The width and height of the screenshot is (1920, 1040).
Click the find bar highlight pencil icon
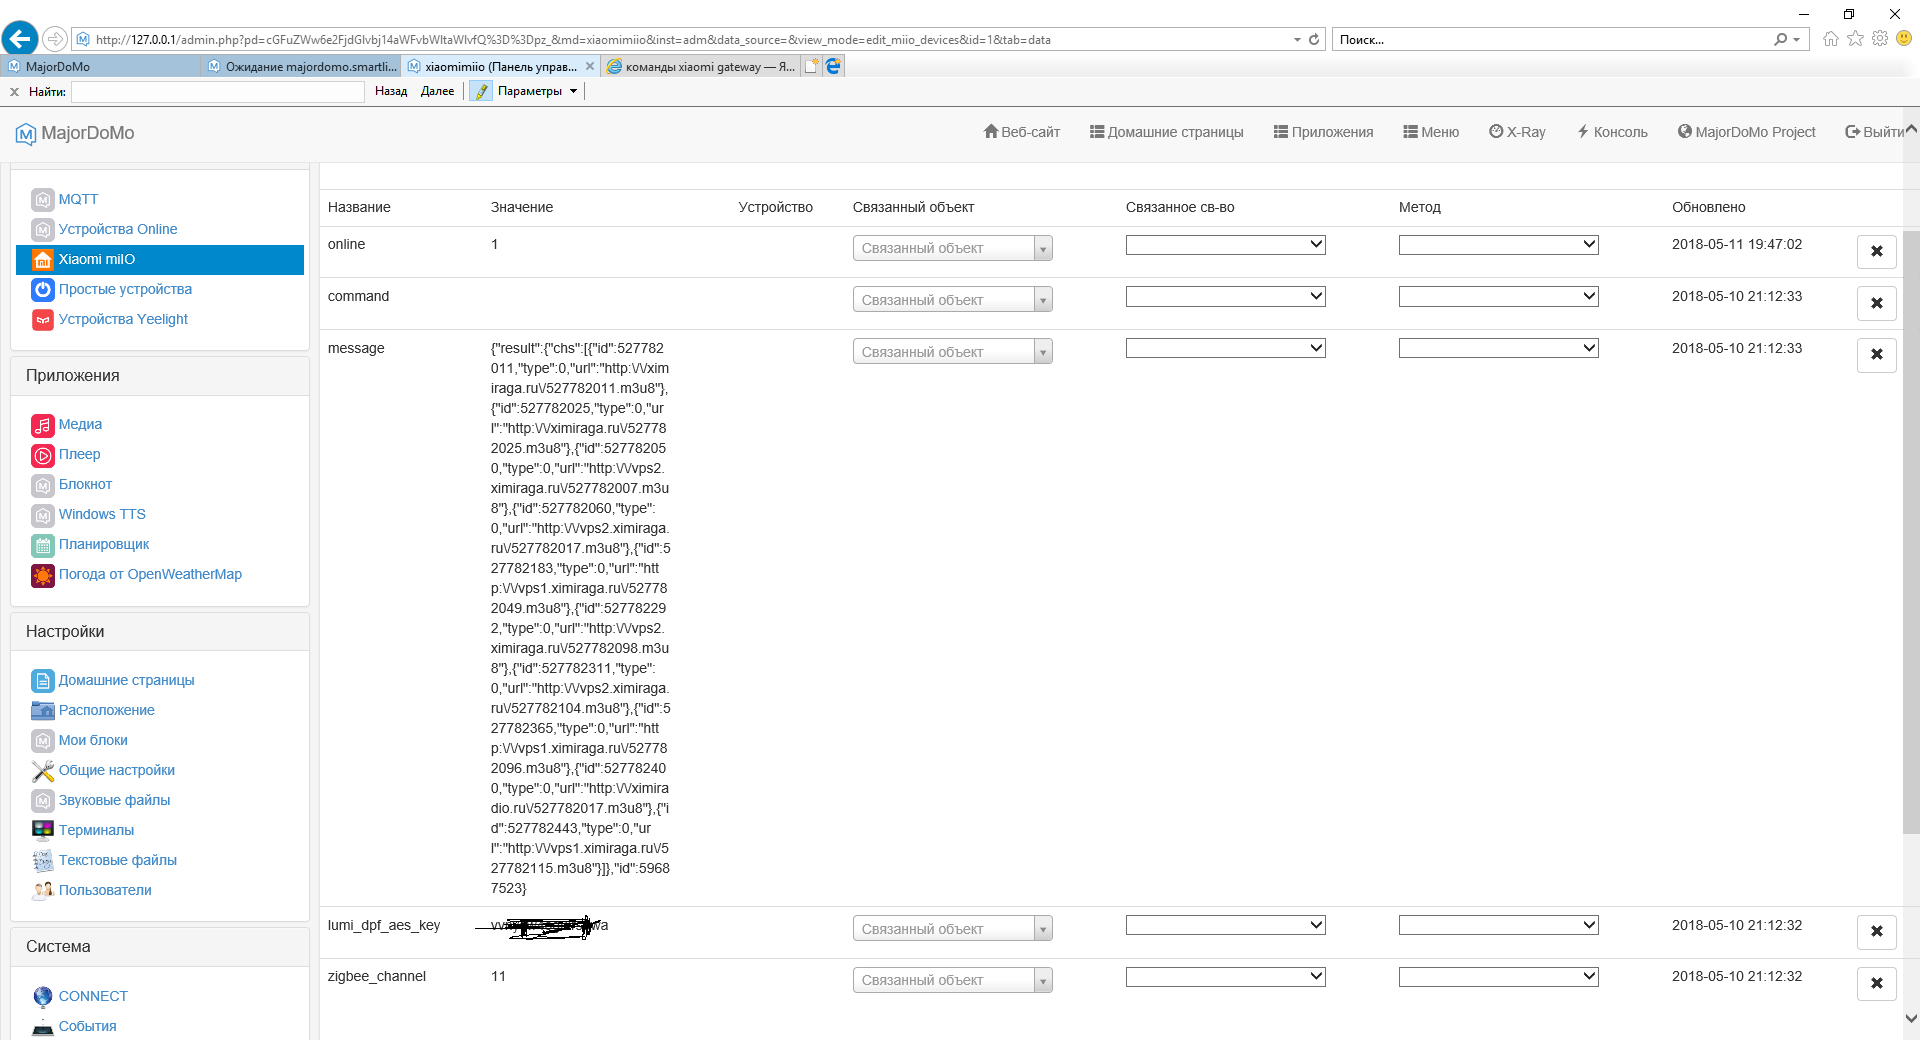pos(481,91)
